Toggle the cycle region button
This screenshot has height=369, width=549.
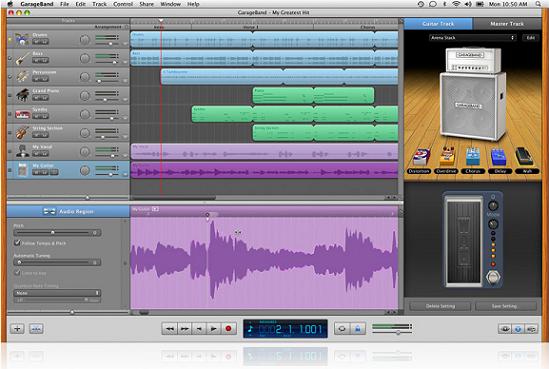[342, 329]
